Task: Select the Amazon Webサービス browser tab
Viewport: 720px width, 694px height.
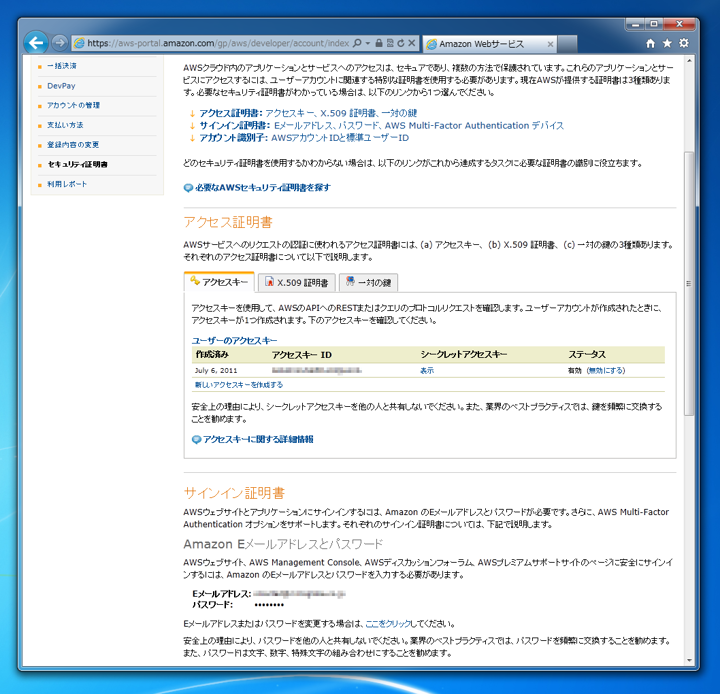Action: click(487, 44)
